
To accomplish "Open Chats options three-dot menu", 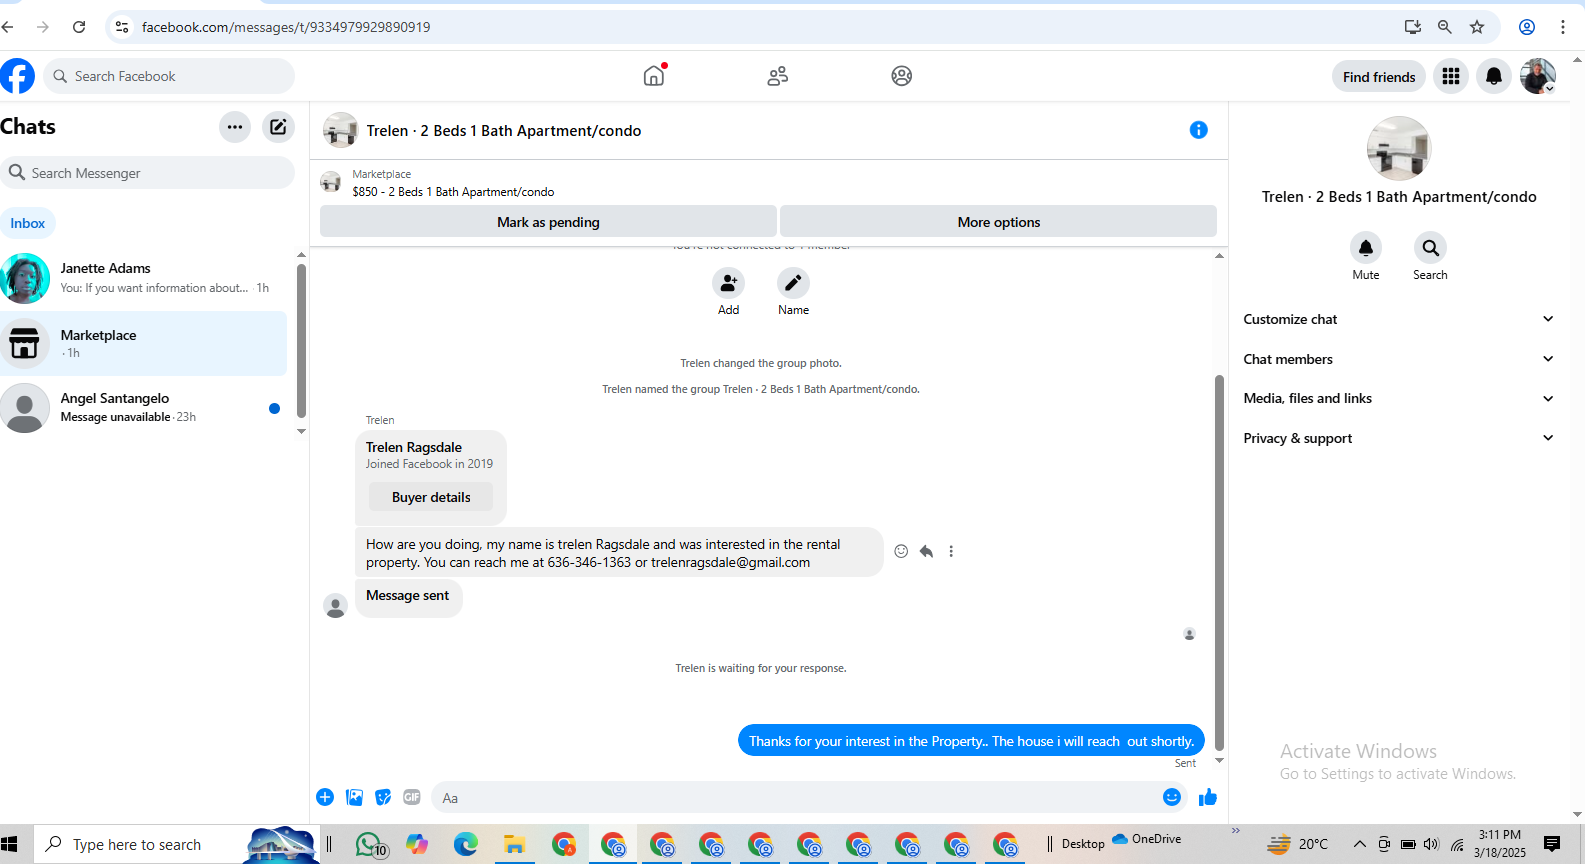I will (235, 127).
